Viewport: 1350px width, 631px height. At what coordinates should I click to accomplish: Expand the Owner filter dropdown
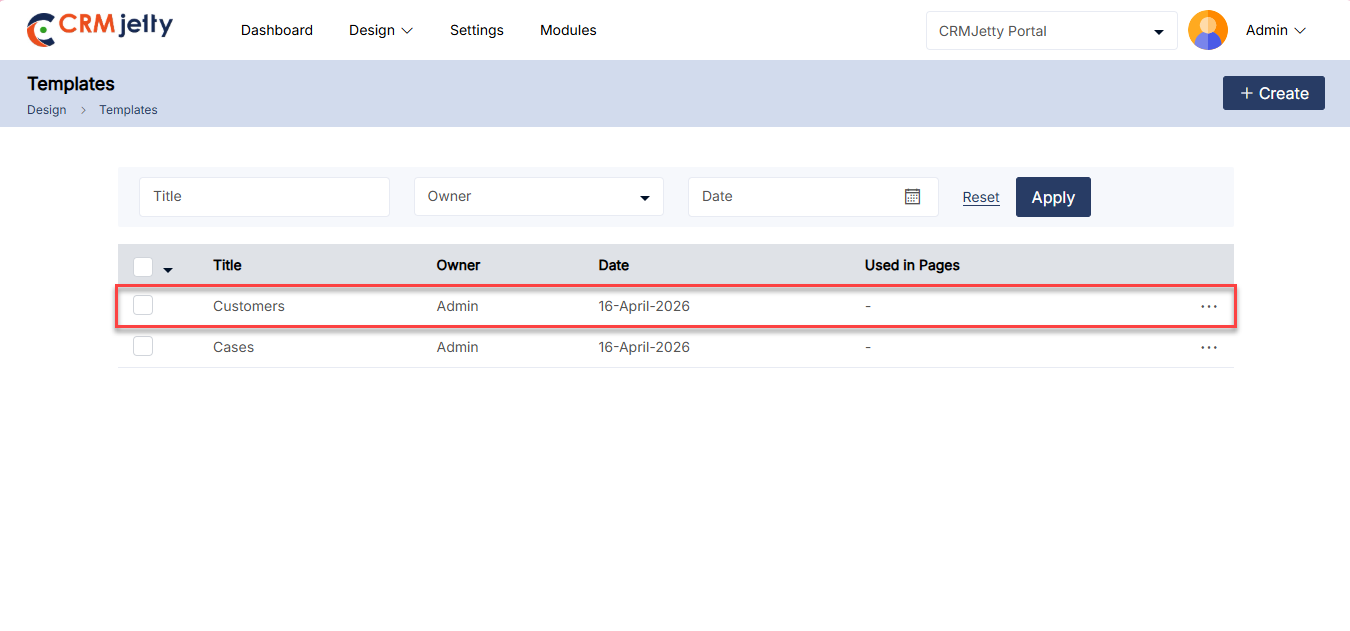tap(538, 197)
